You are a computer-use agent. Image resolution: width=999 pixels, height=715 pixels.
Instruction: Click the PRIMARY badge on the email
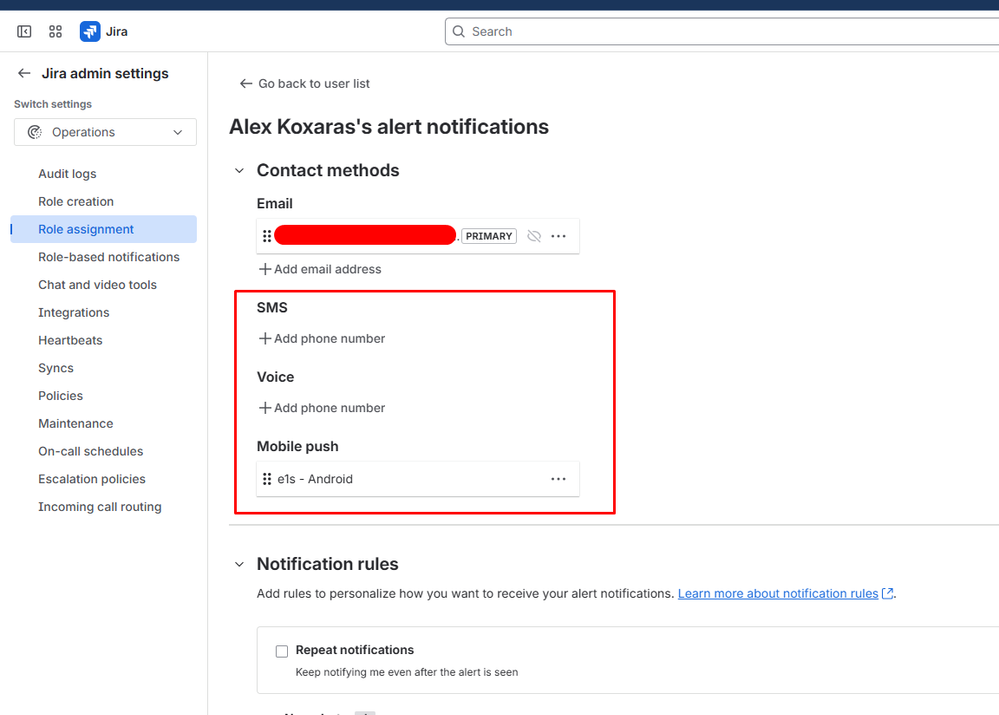click(x=489, y=236)
